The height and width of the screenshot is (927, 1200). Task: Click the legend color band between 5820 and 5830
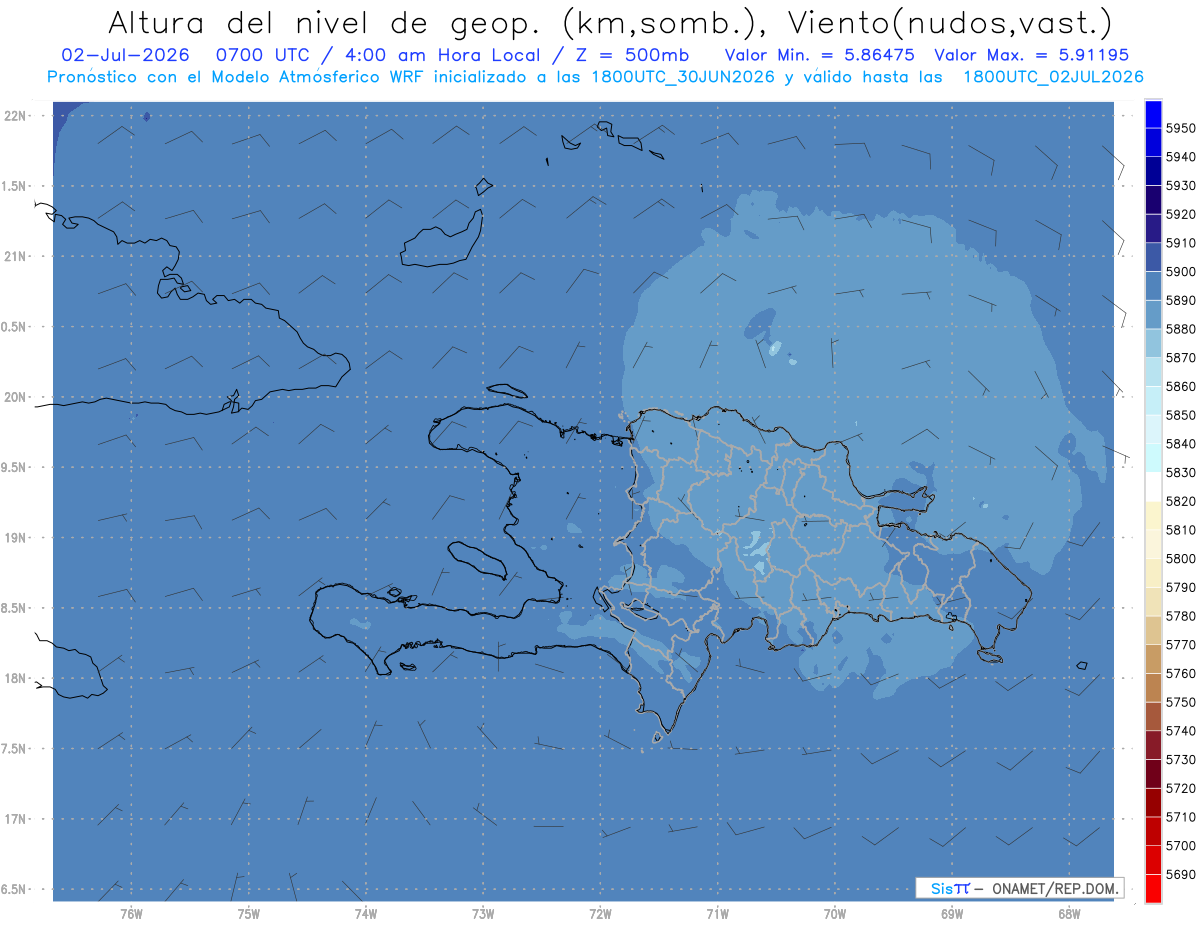(1153, 486)
